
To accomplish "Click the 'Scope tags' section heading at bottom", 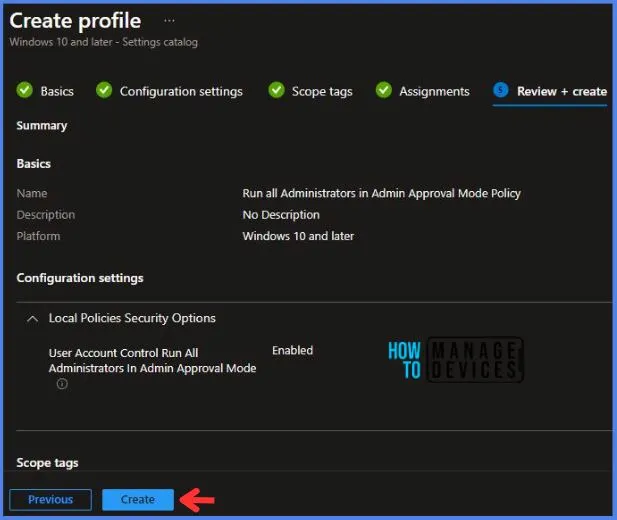I will pos(47,463).
